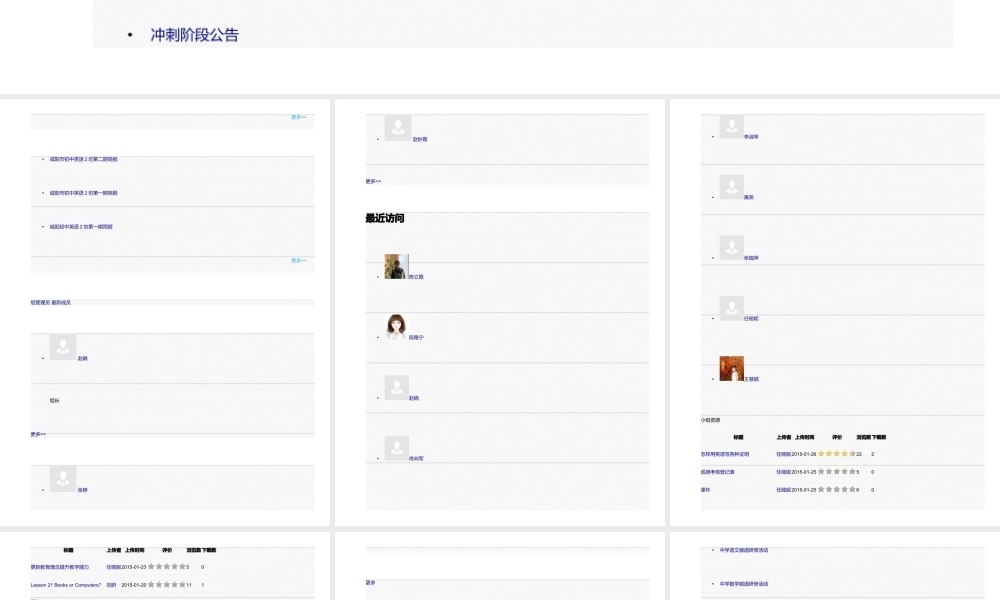Viewport: 1000px width, 600px height.
Task: Click the photo avatar of the first recent visitor
Action: (395, 266)
